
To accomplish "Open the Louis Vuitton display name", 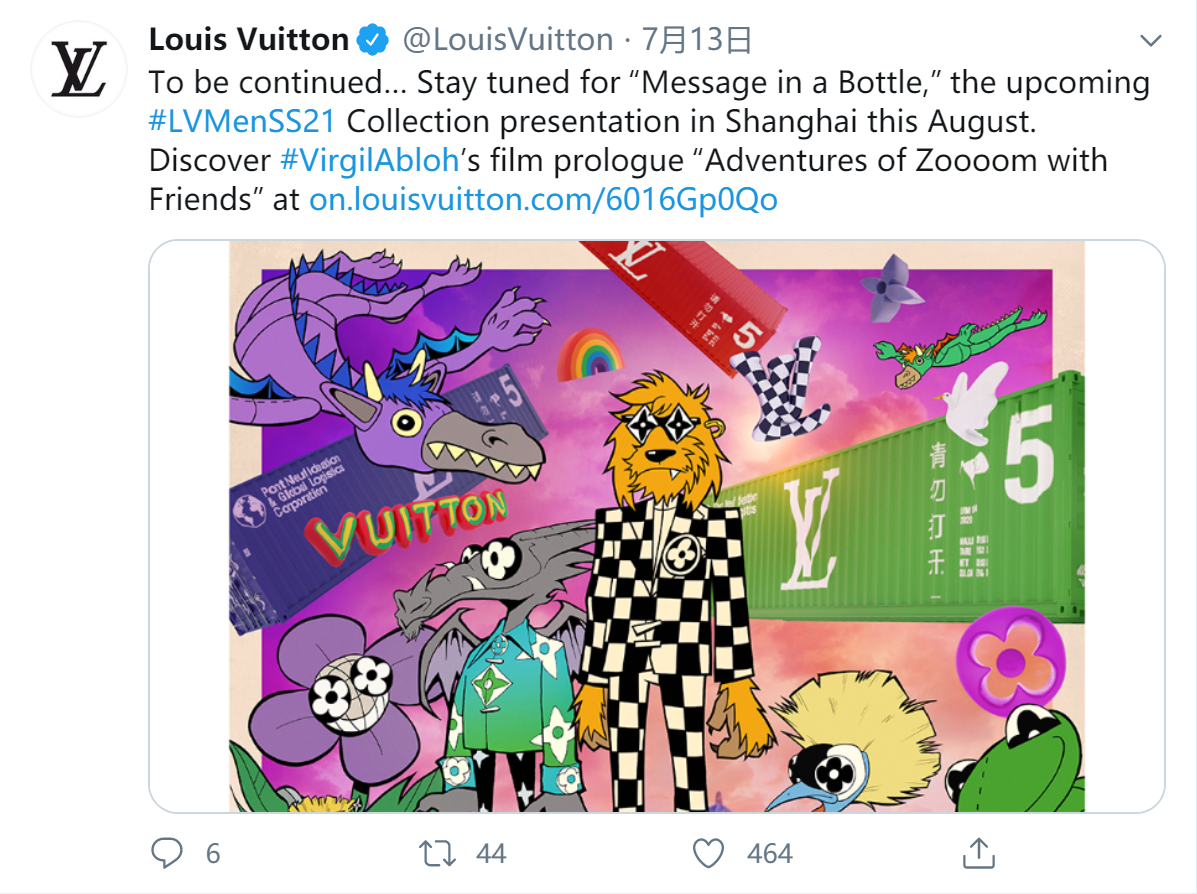I will click(x=249, y=40).
